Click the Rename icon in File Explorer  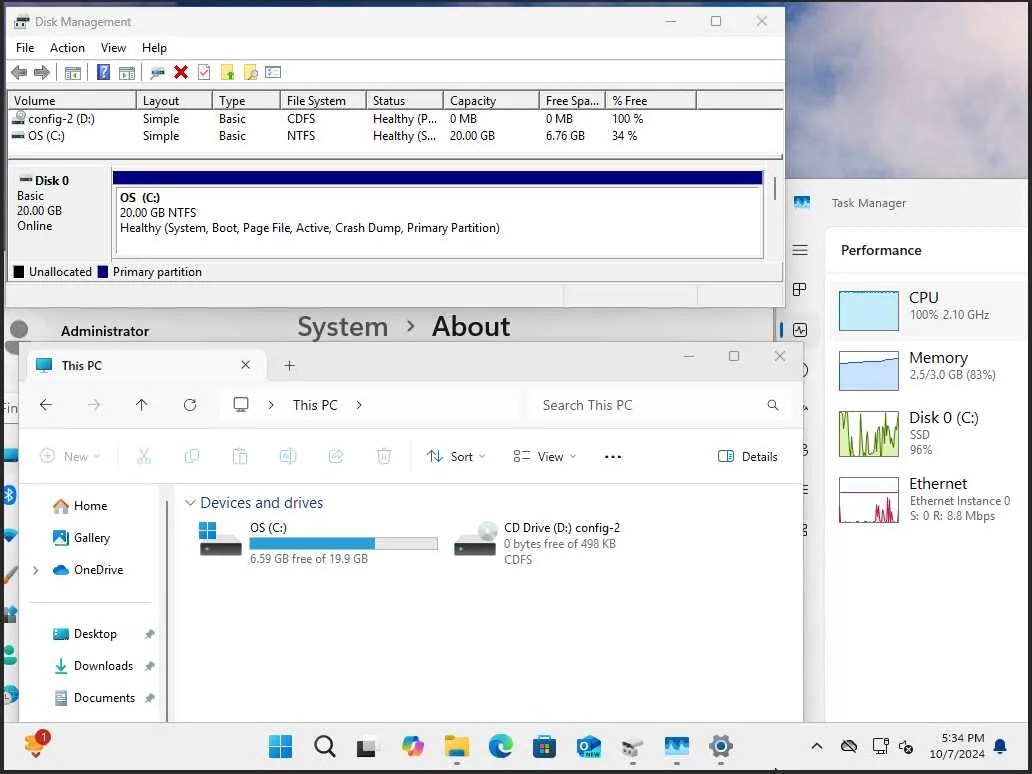288,456
